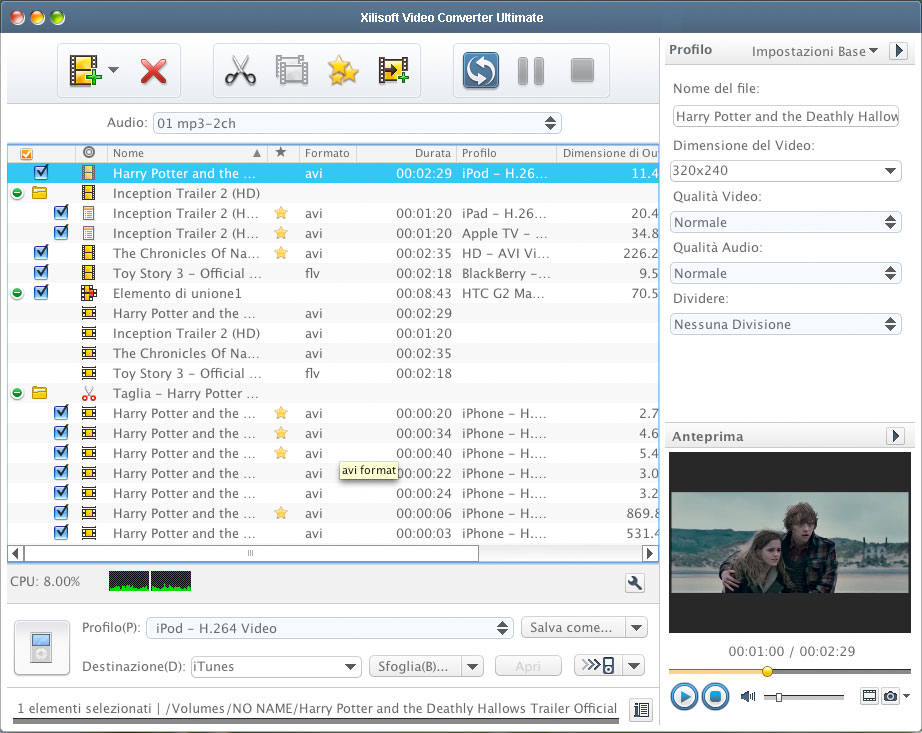Click the Salva come... button
The image size is (922, 733).
tap(573, 627)
